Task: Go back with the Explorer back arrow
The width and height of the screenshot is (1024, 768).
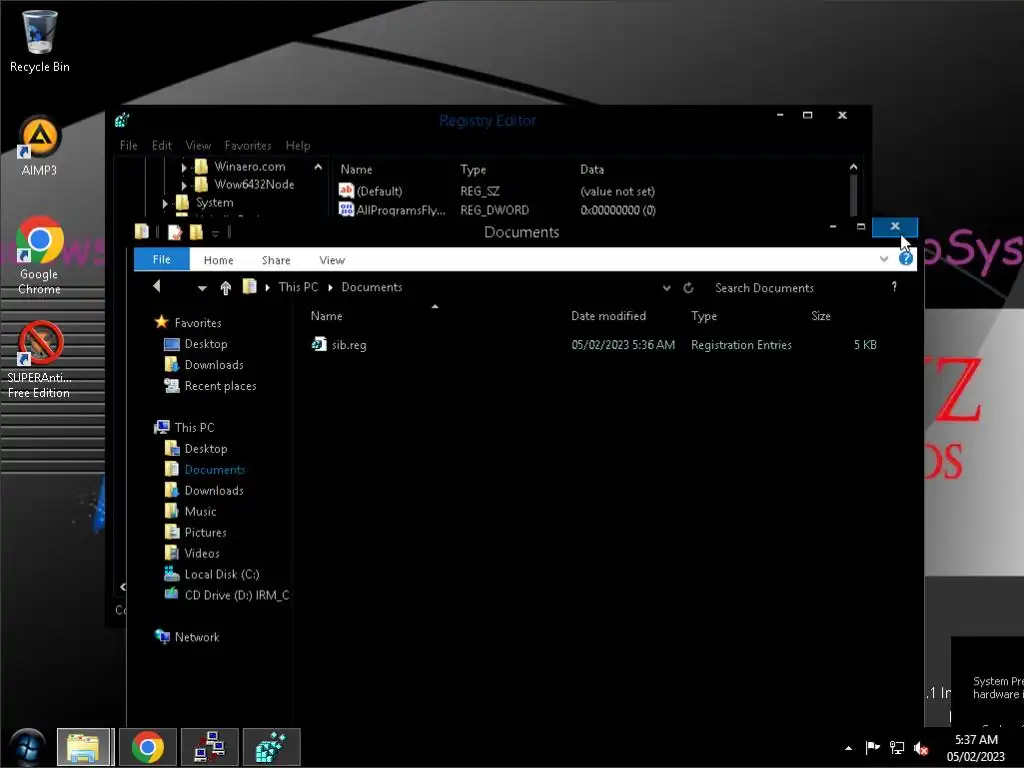Action: [x=157, y=286]
